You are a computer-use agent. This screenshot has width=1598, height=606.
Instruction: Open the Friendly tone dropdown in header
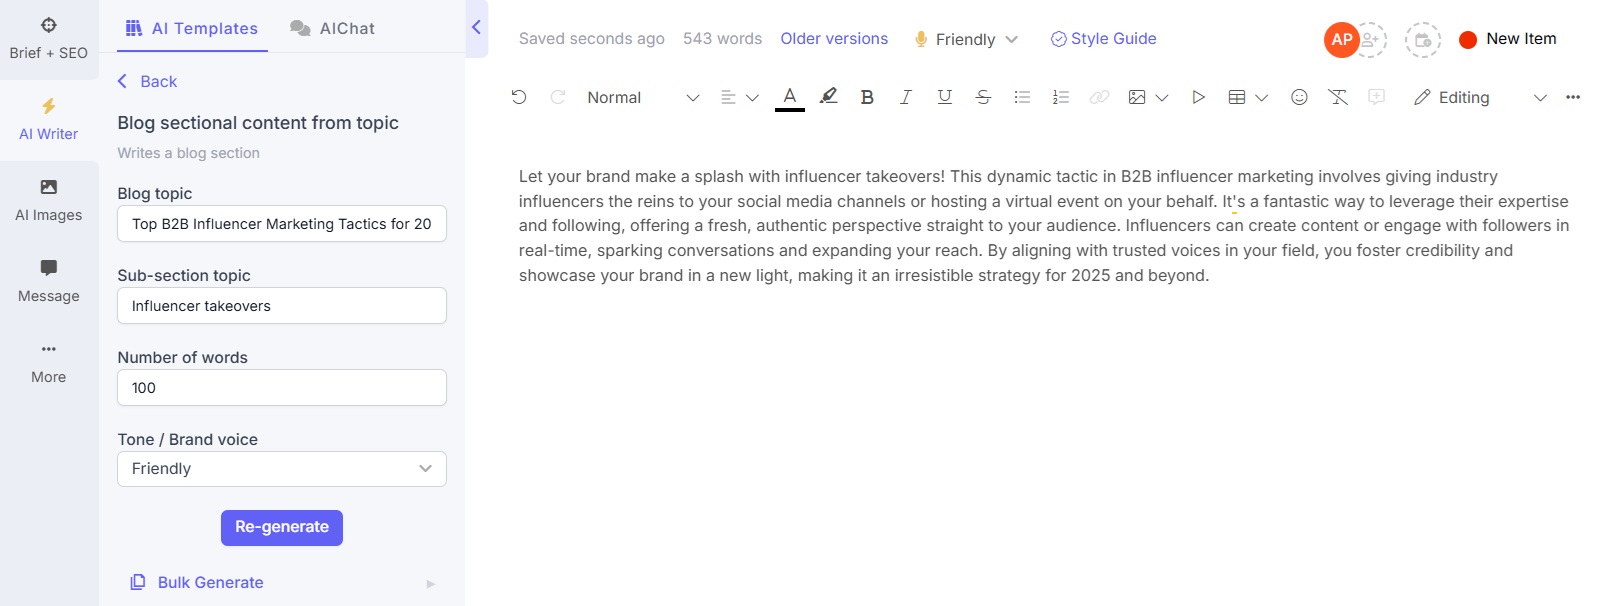tap(966, 39)
